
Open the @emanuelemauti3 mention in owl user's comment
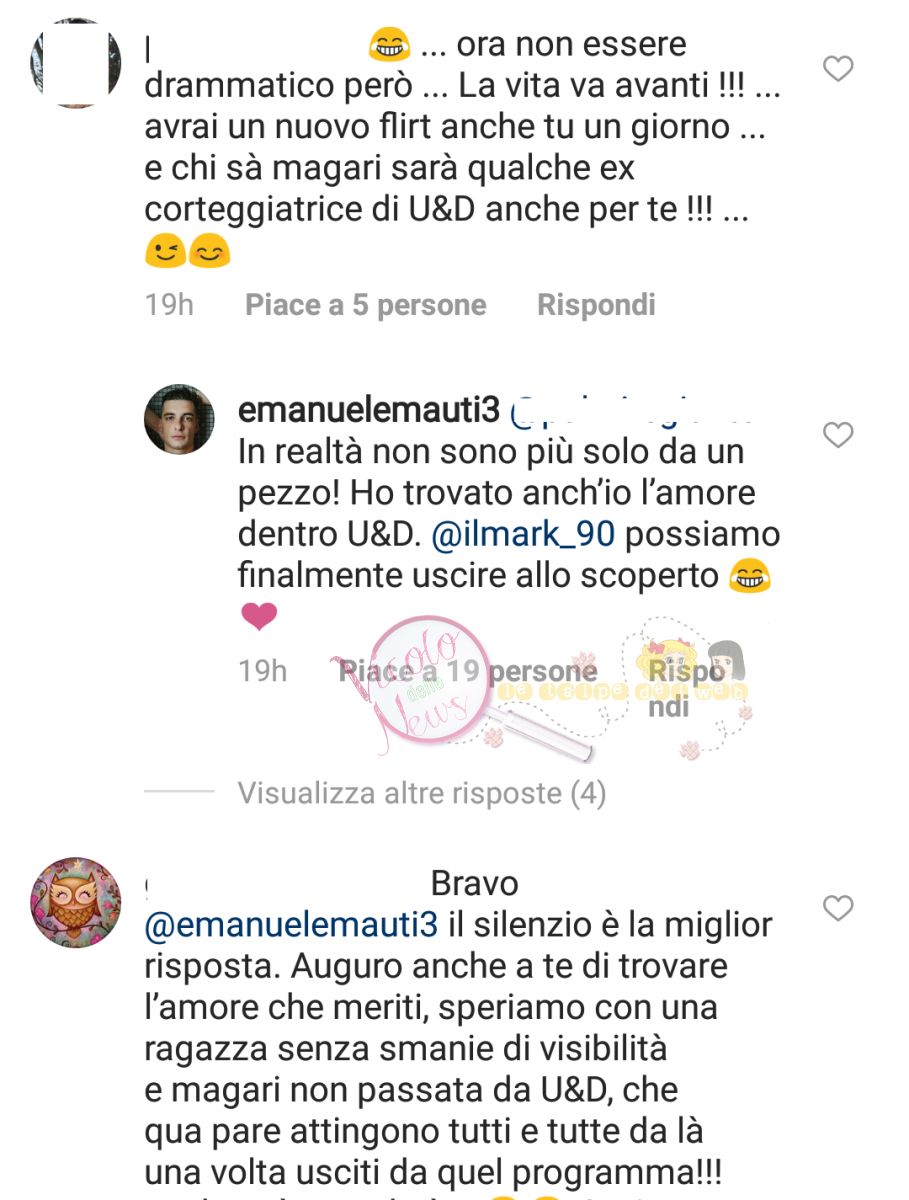[292, 925]
